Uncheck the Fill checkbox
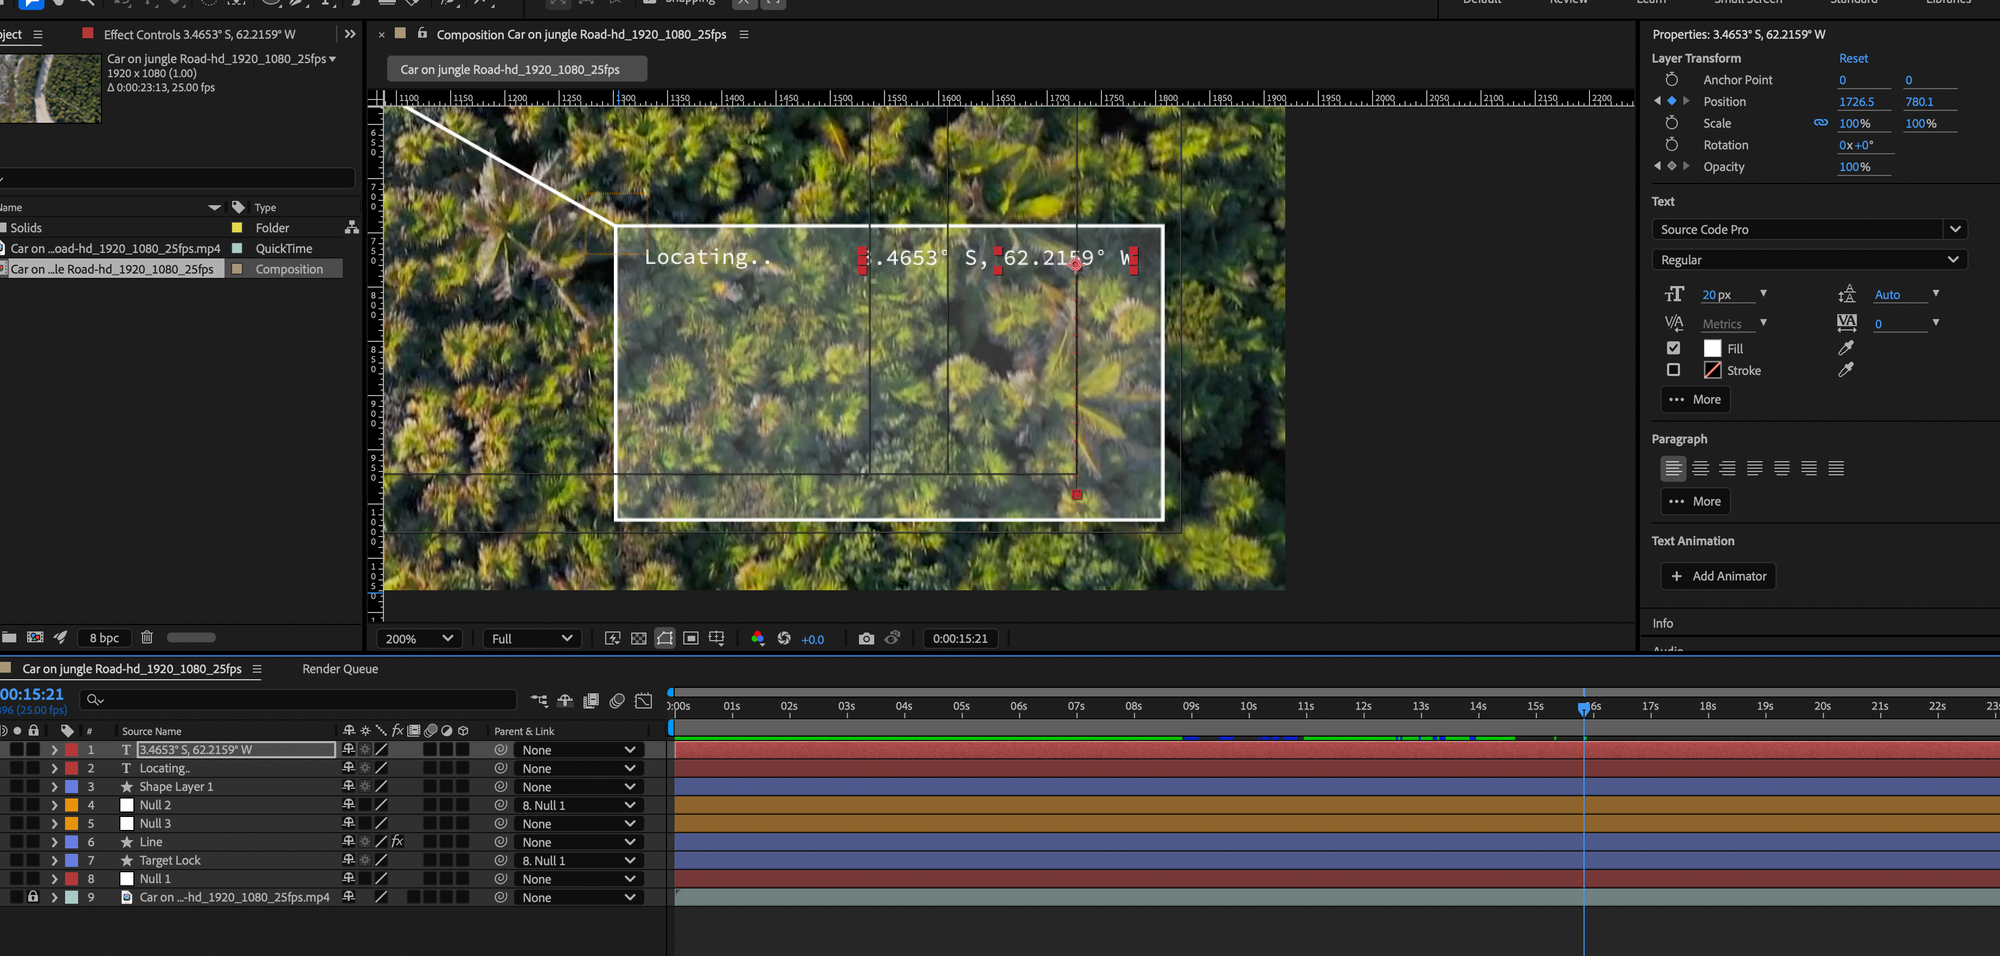2000x956 pixels. 1673,348
